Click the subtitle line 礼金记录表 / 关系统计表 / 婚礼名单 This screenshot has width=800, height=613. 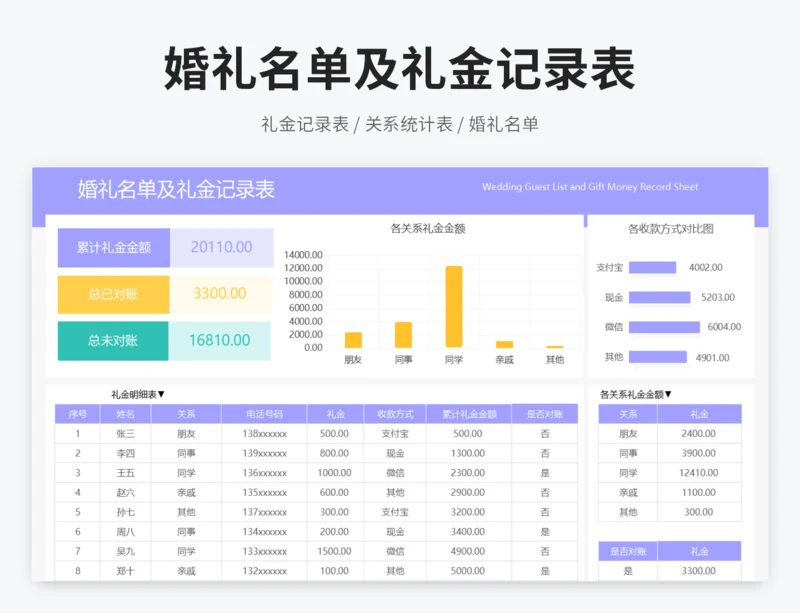(x=399, y=124)
